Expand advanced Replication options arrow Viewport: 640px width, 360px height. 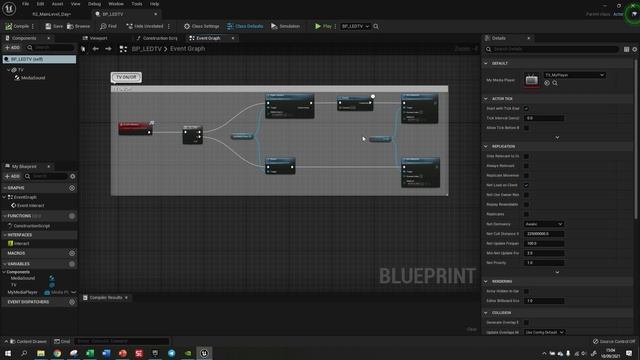coord(557,272)
